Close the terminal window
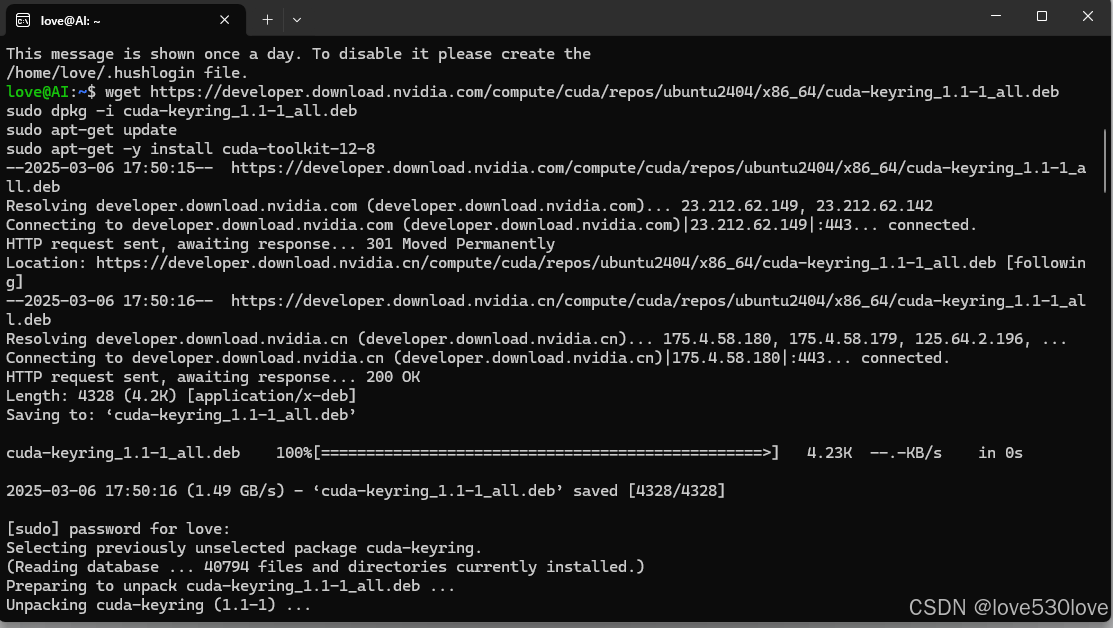The image size is (1113, 628). 1087,16
